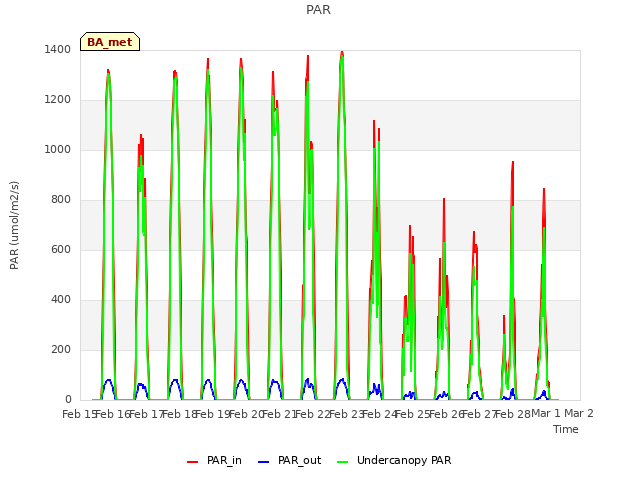Click the Feb 28 x-axis tick label
This screenshot has height=480, width=640.
pyautogui.click(x=512, y=414)
